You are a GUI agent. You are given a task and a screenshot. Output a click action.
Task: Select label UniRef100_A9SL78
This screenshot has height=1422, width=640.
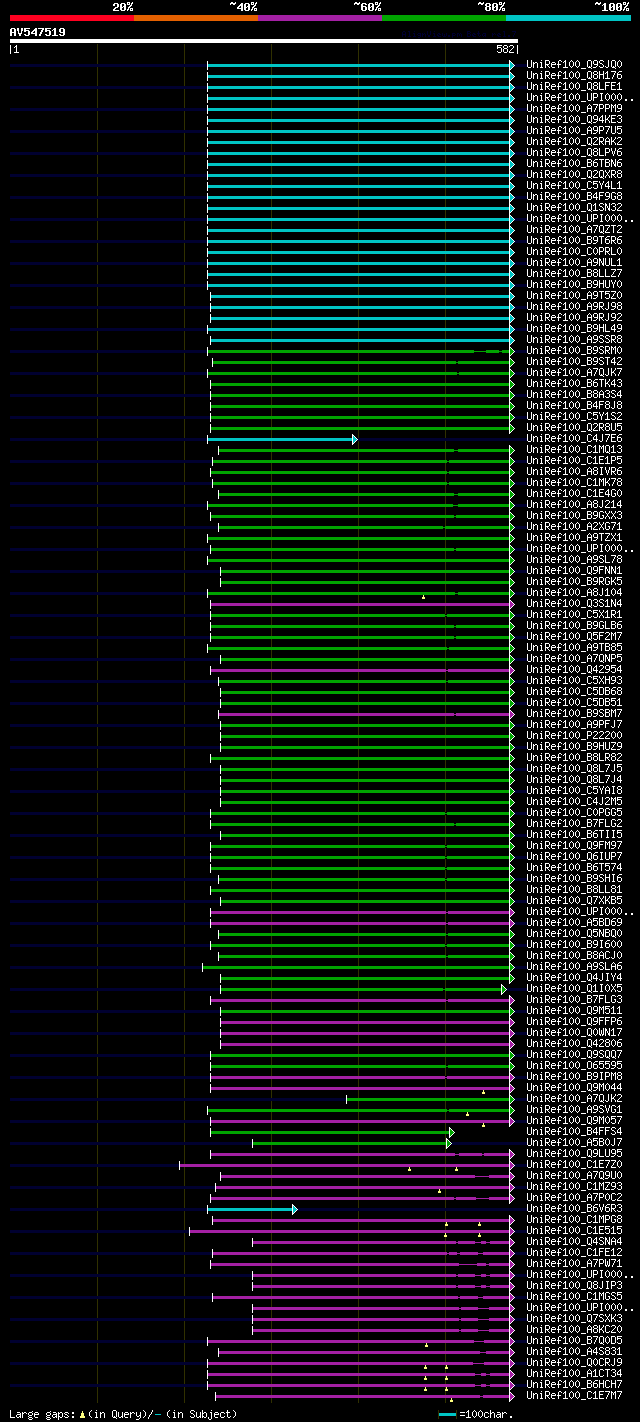click(574, 559)
